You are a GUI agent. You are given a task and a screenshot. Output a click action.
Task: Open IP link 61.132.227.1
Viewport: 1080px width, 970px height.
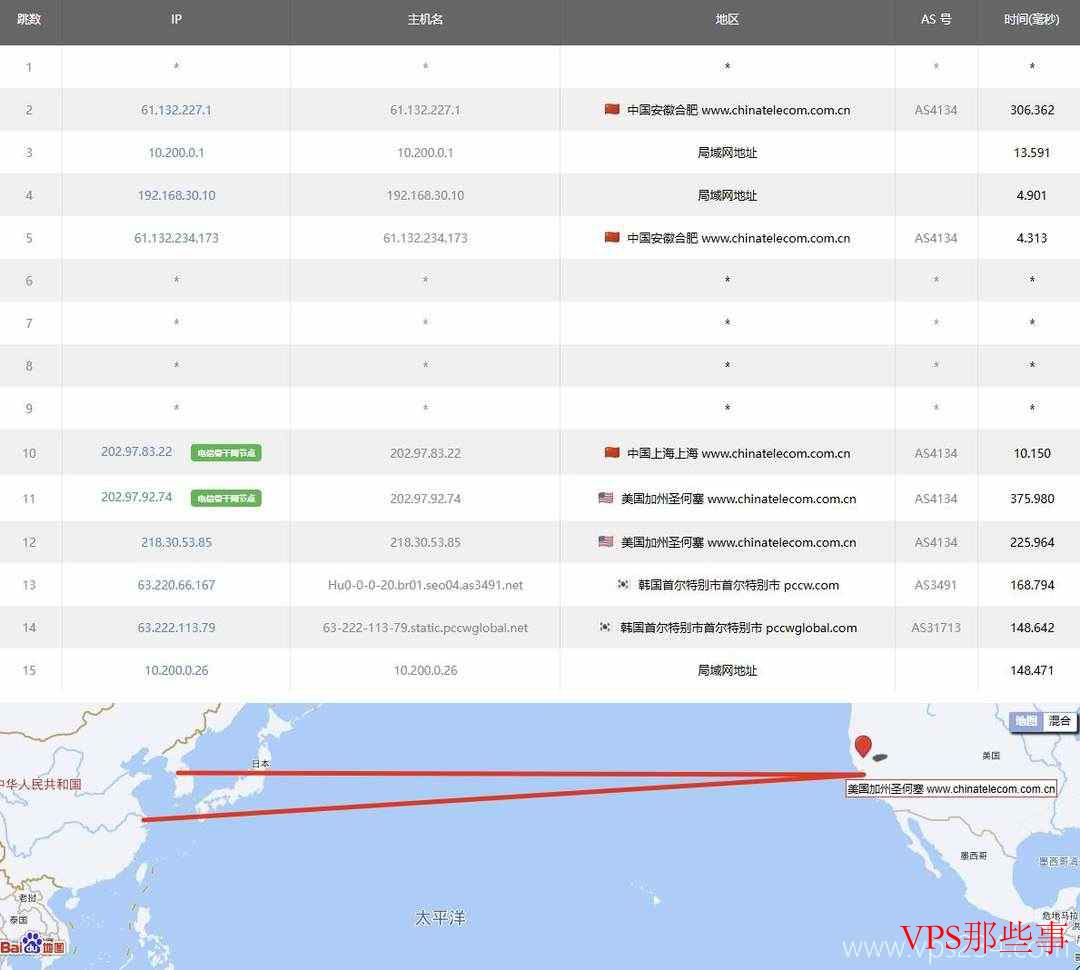click(176, 110)
